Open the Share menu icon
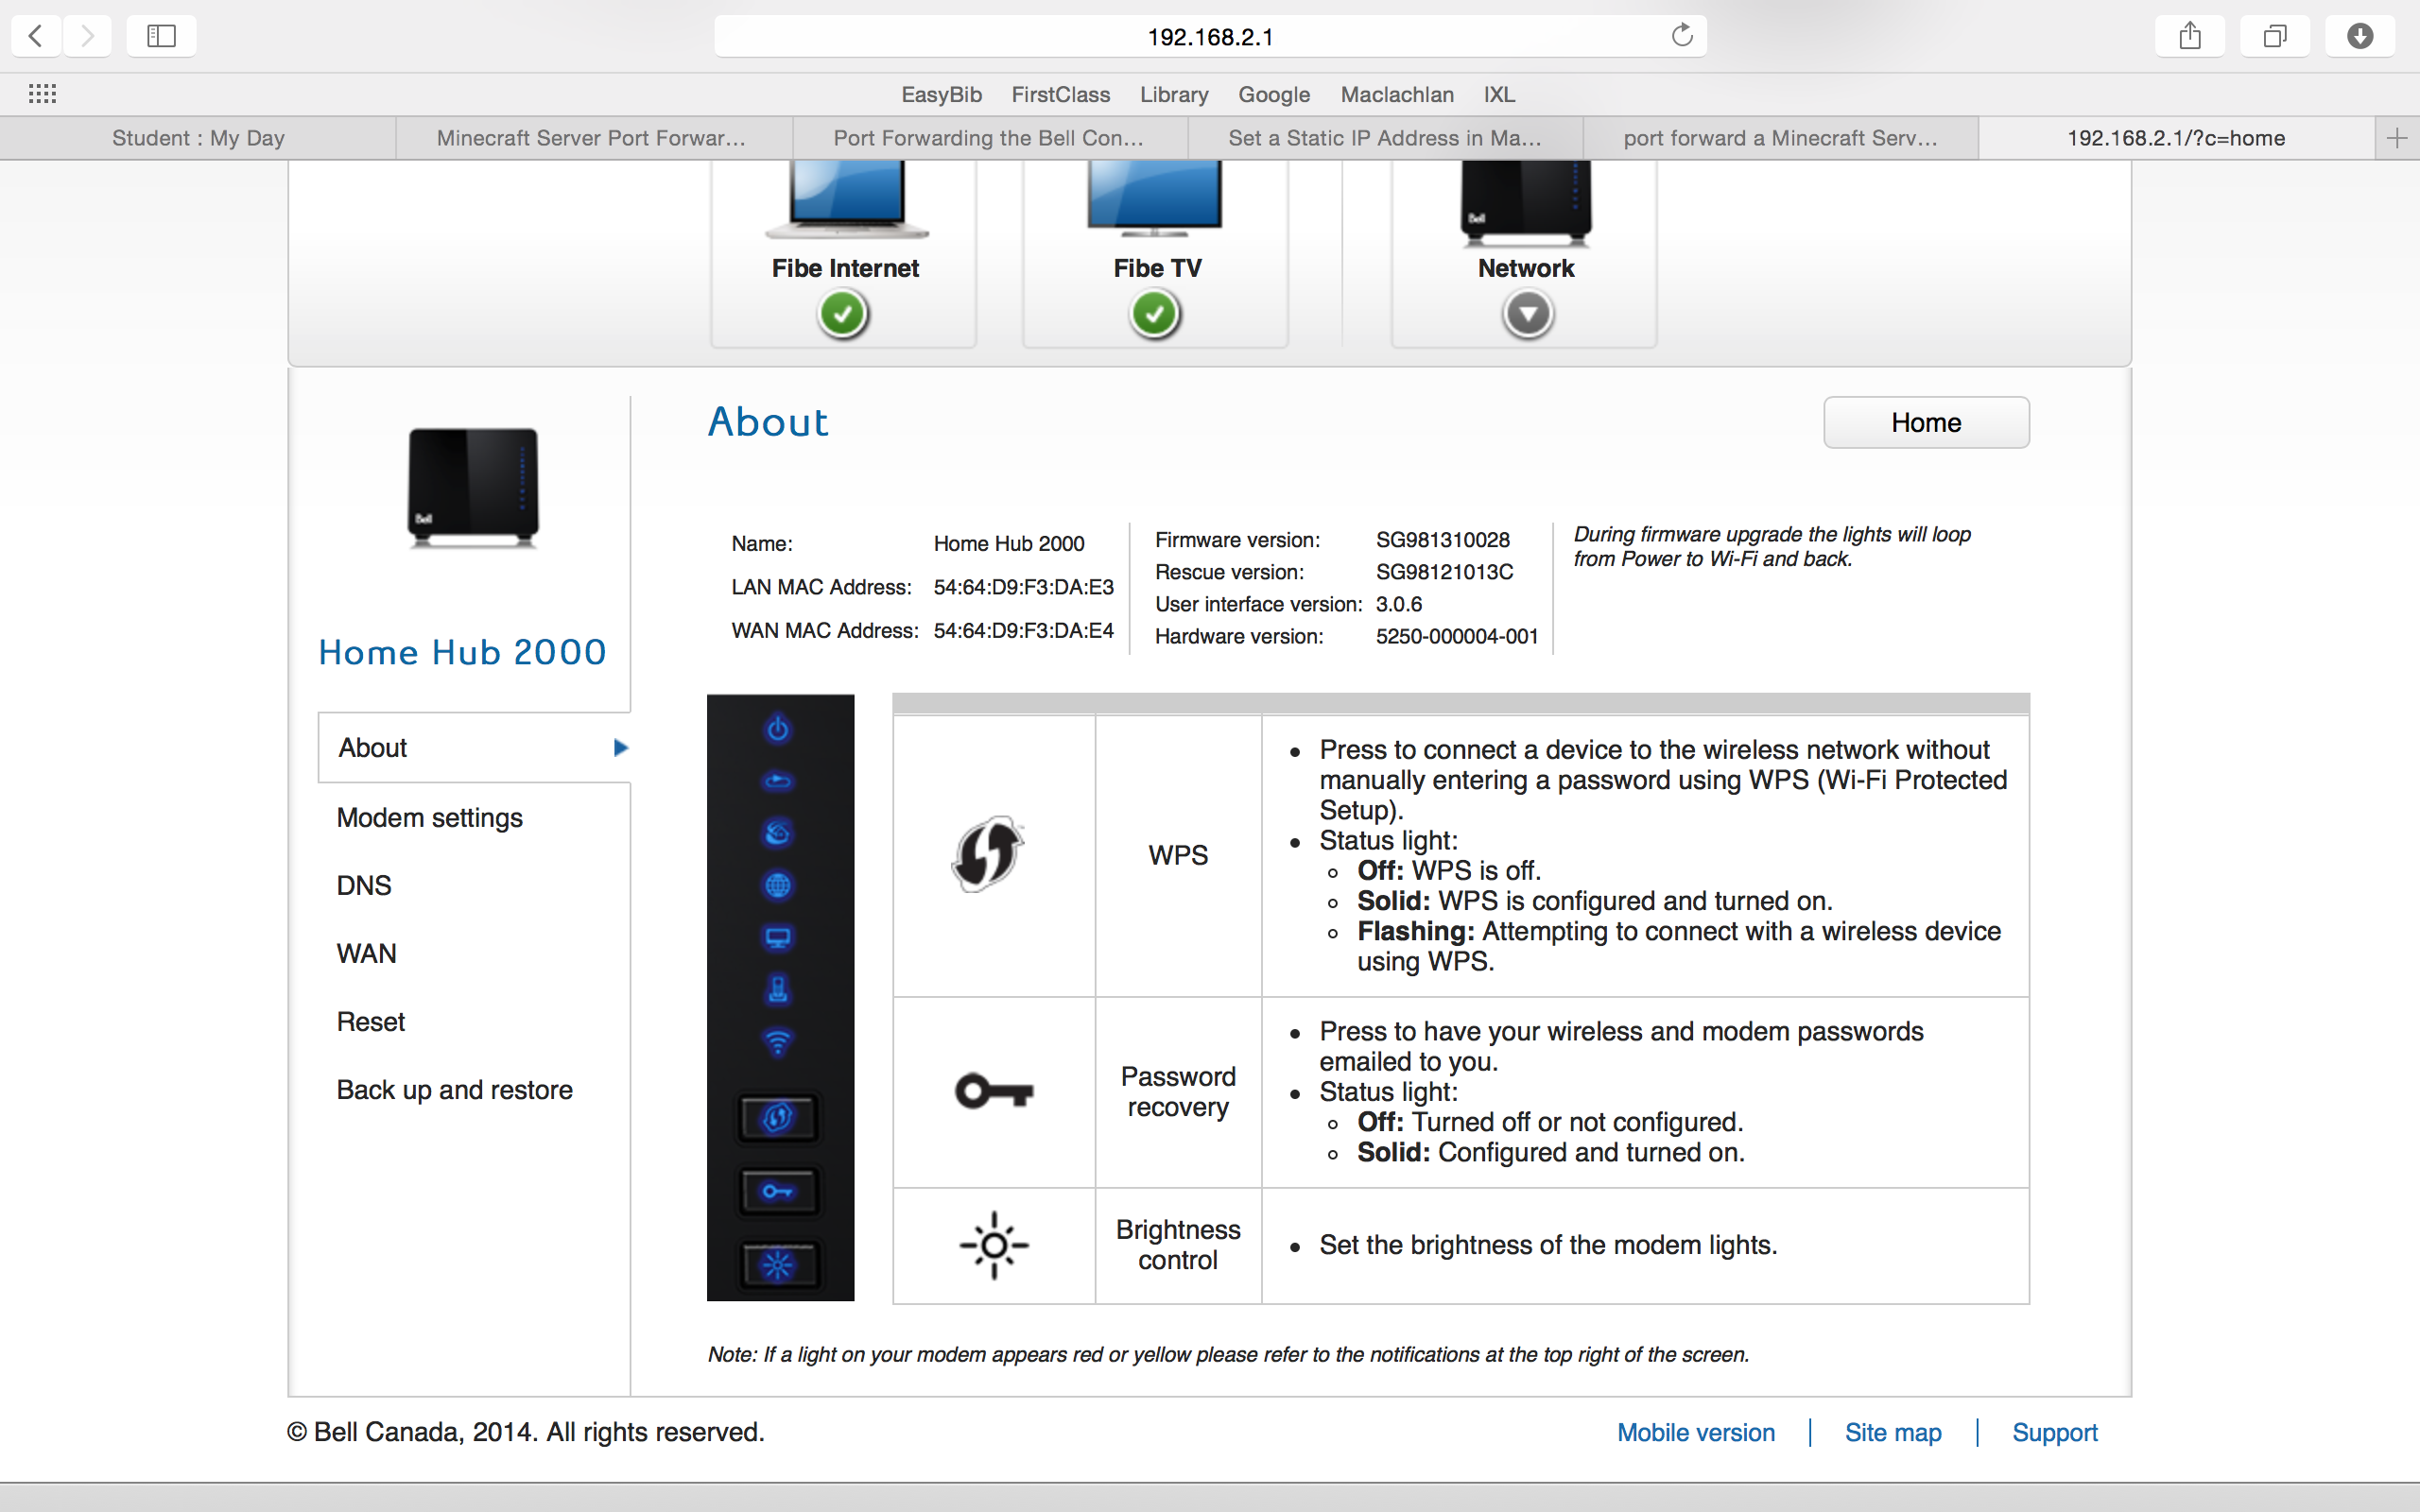Screen dimensions: 2420x1512 [2190, 36]
